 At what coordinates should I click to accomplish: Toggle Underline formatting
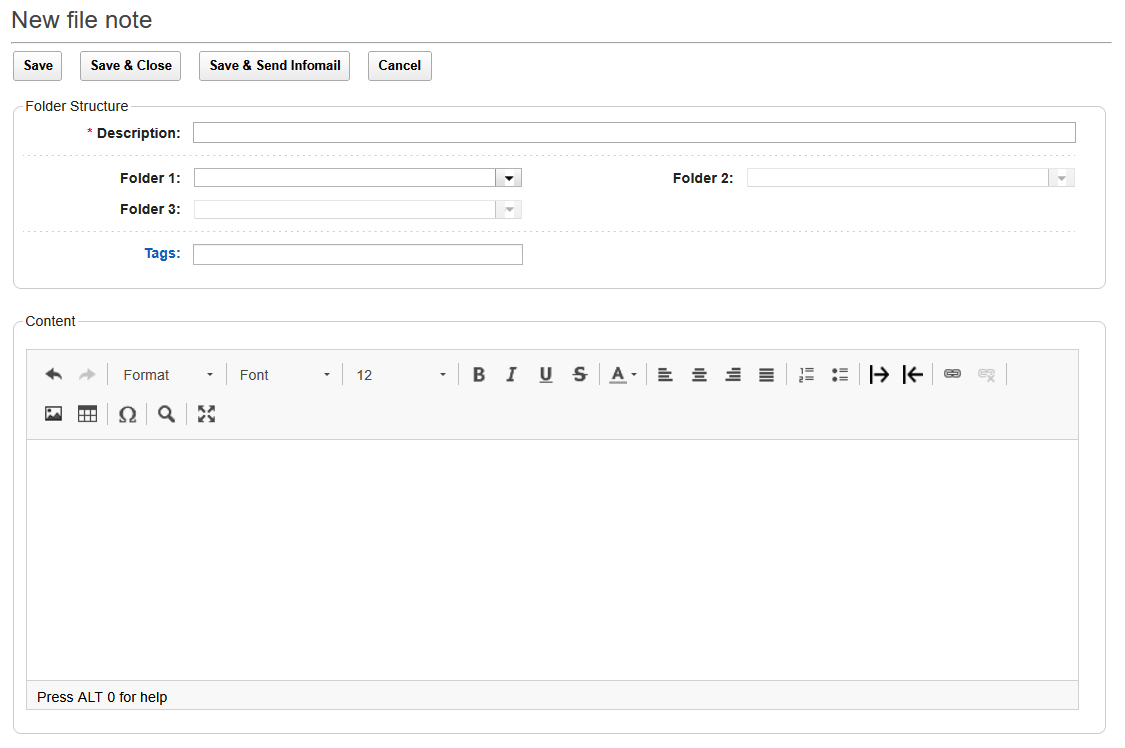pyautogui.click(x=545, y=375)
